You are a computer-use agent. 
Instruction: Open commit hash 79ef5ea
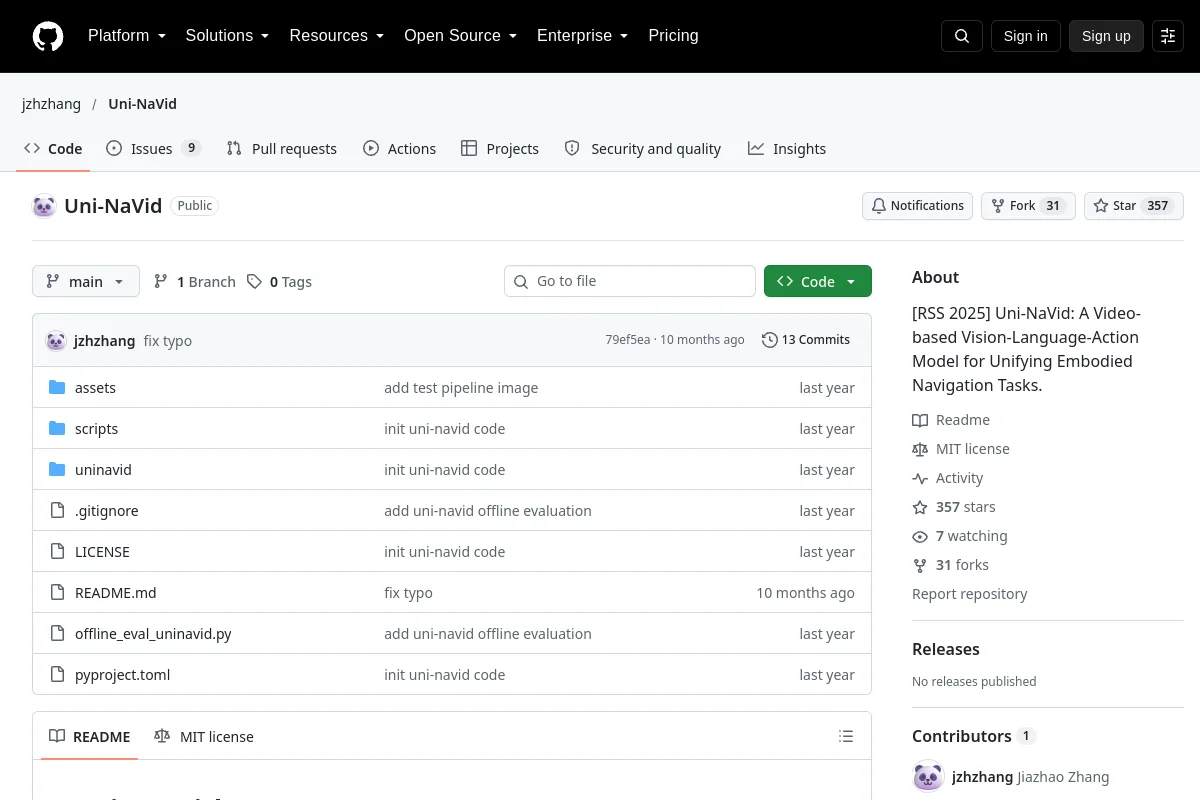pyautogui.click(x=628, y=340)
